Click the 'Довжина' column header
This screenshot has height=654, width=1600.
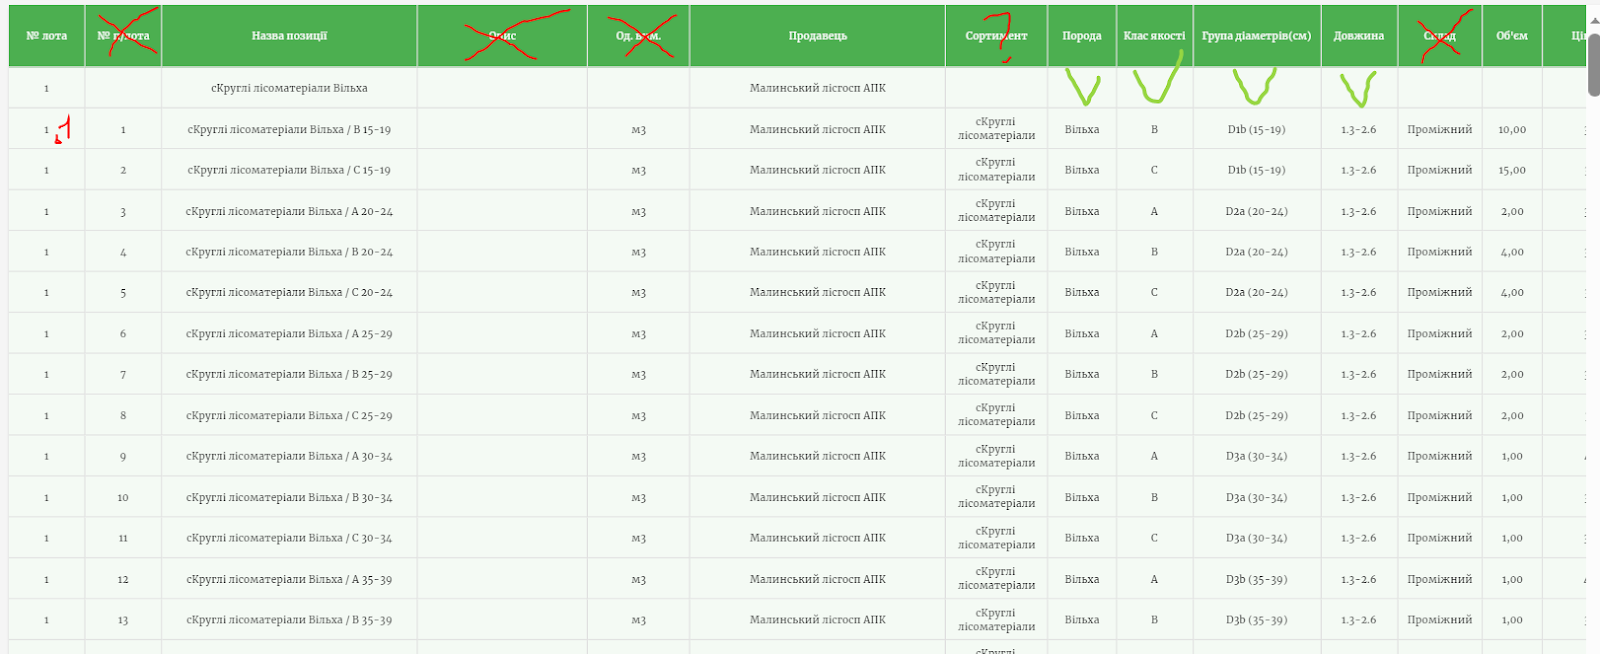click(1358, 36)
